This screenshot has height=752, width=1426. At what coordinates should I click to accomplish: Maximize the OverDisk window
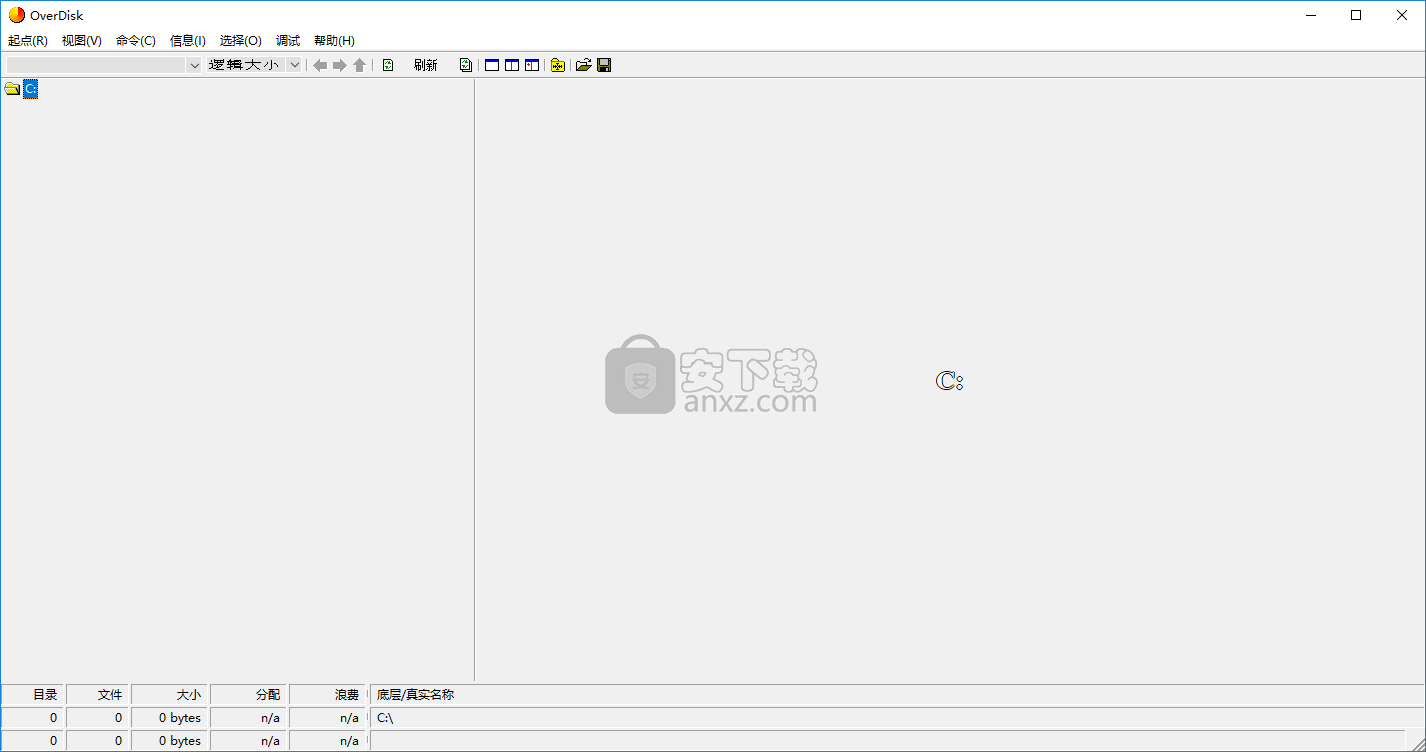[1356, 15]
